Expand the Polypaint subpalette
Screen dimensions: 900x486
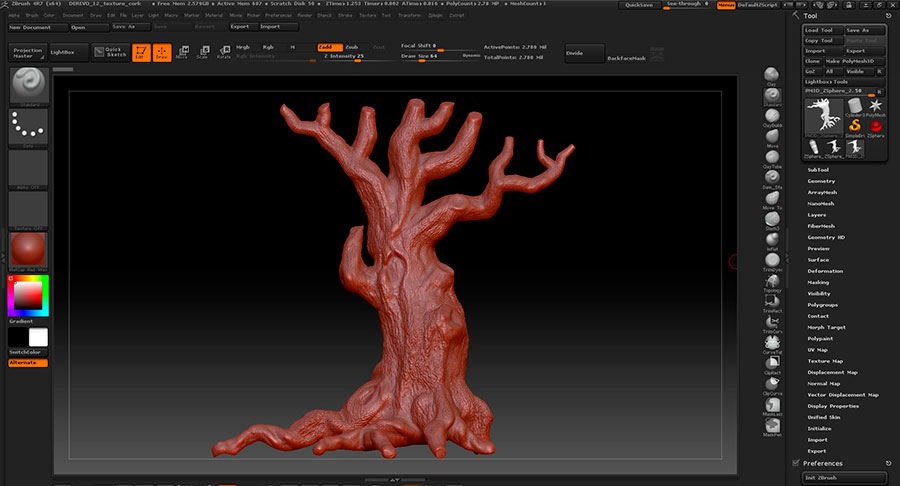(820, 338)
